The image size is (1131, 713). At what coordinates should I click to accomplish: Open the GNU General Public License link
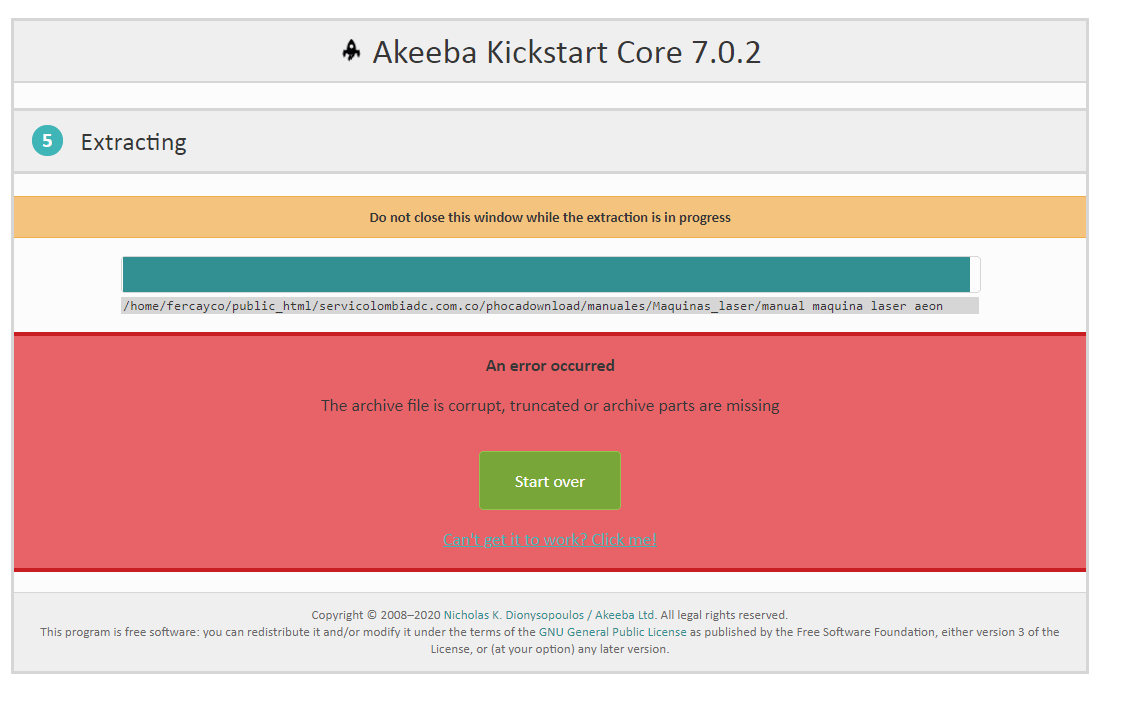pos(612,631)
